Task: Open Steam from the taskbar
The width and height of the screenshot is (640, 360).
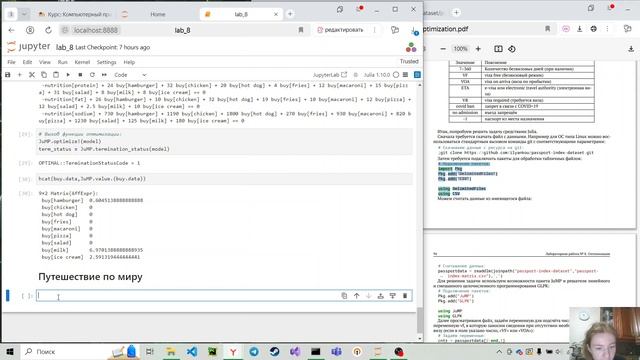Action: [x=274, y=351]
